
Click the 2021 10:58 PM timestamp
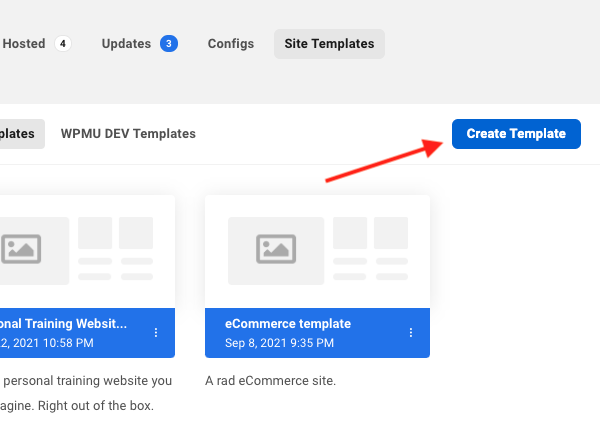point(50,343)
